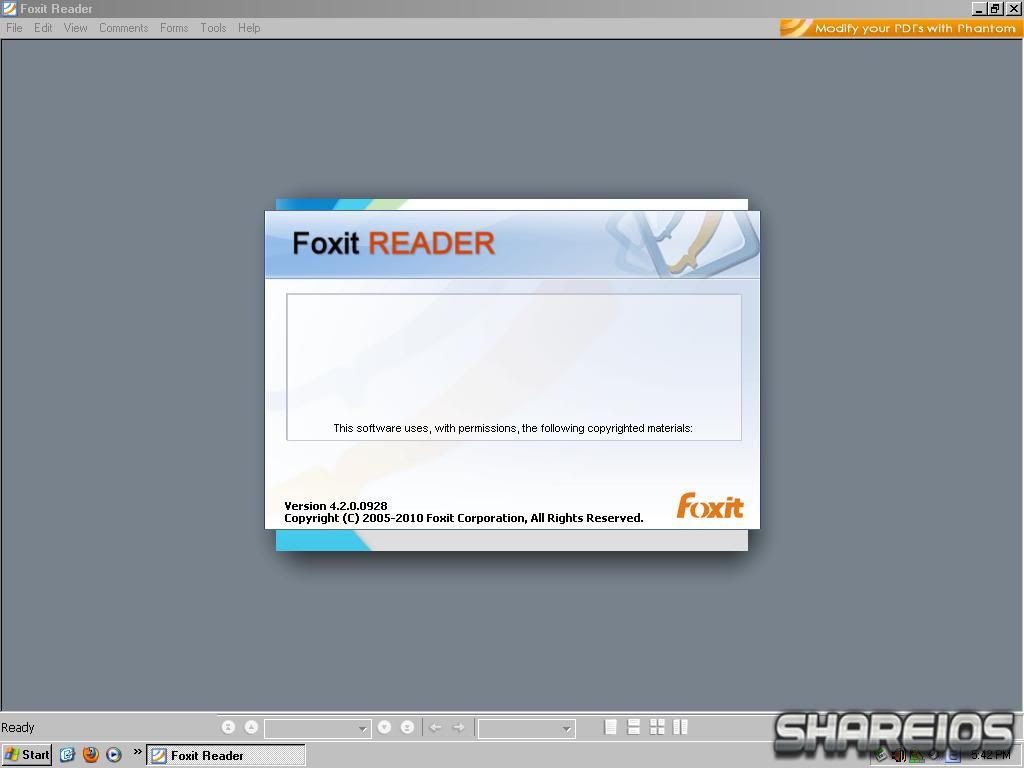Select continuous facing layout icon

point(657,727)
